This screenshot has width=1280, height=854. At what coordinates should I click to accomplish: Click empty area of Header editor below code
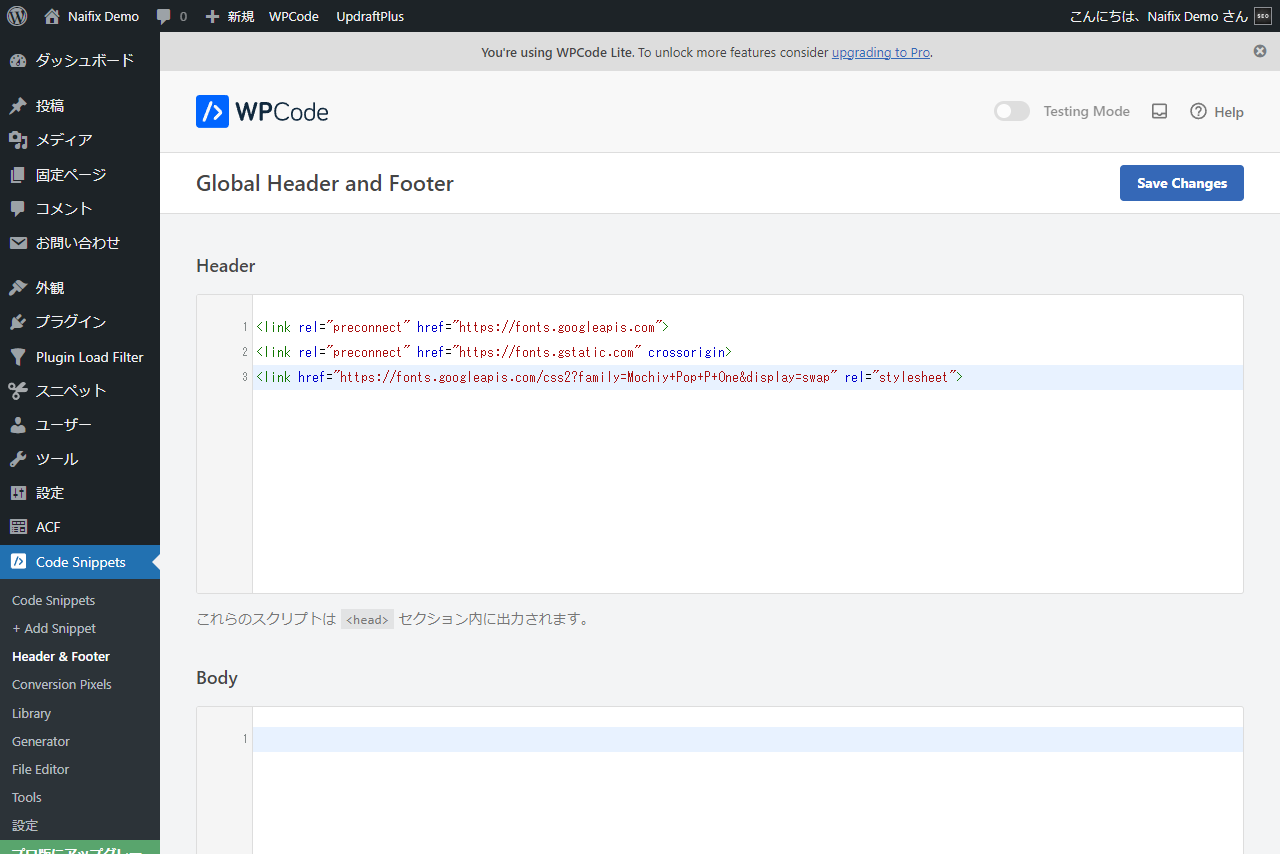747,490
